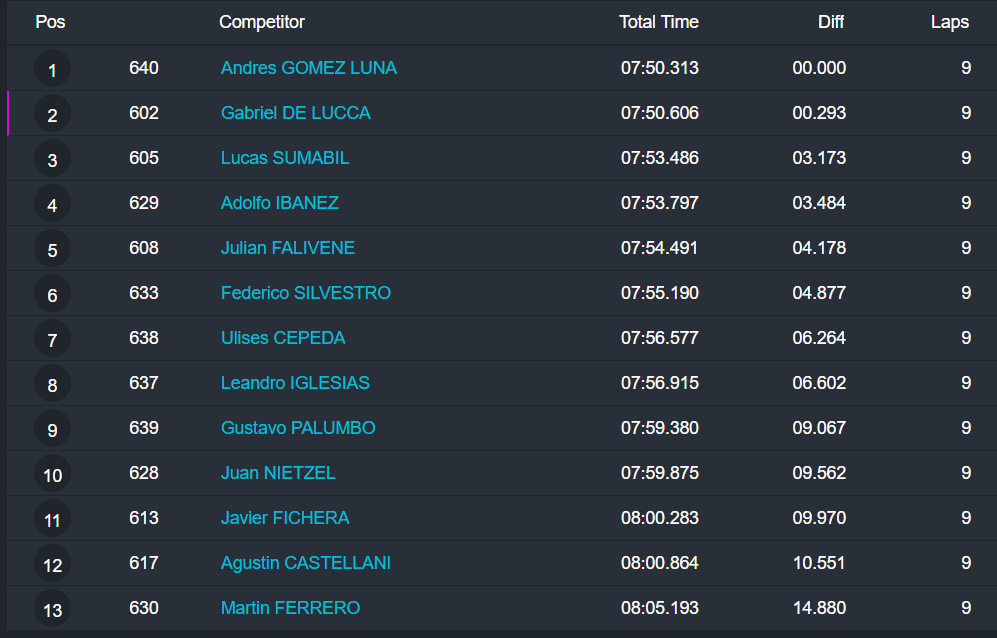Select the position 9 circle badge

click(x=52, y=430)
